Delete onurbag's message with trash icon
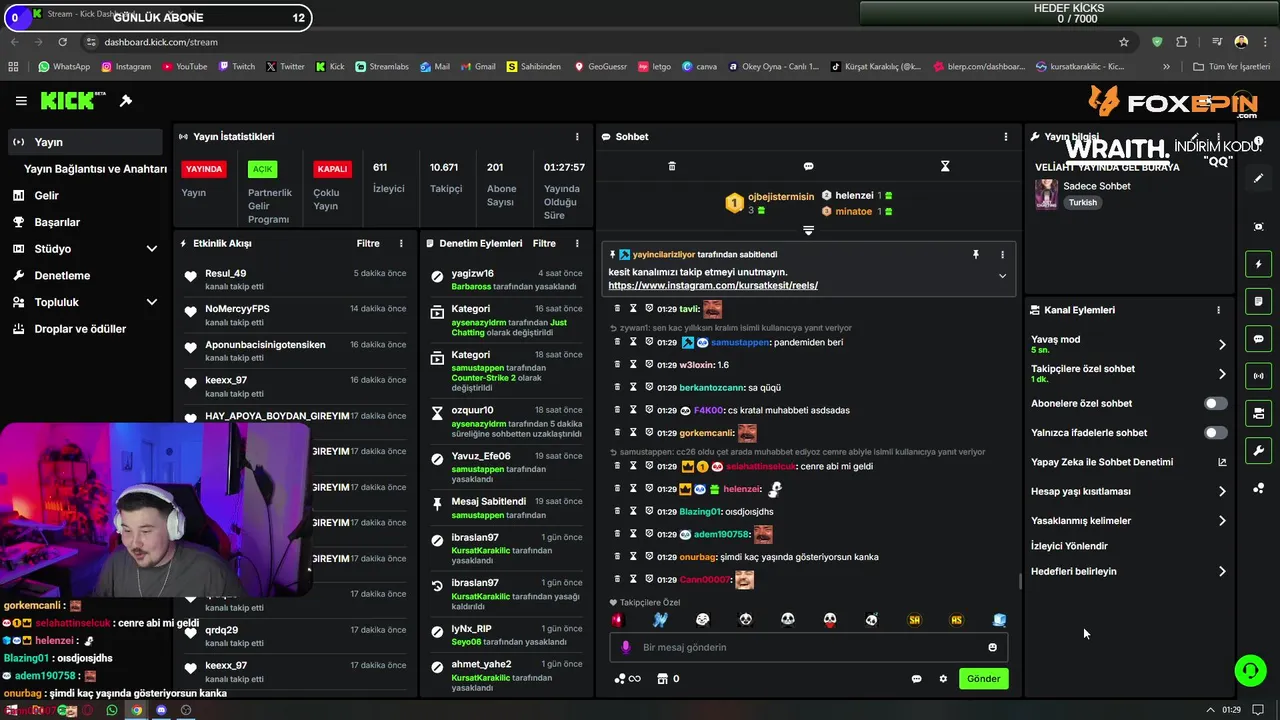1280x720 pixels. [617, 556]
